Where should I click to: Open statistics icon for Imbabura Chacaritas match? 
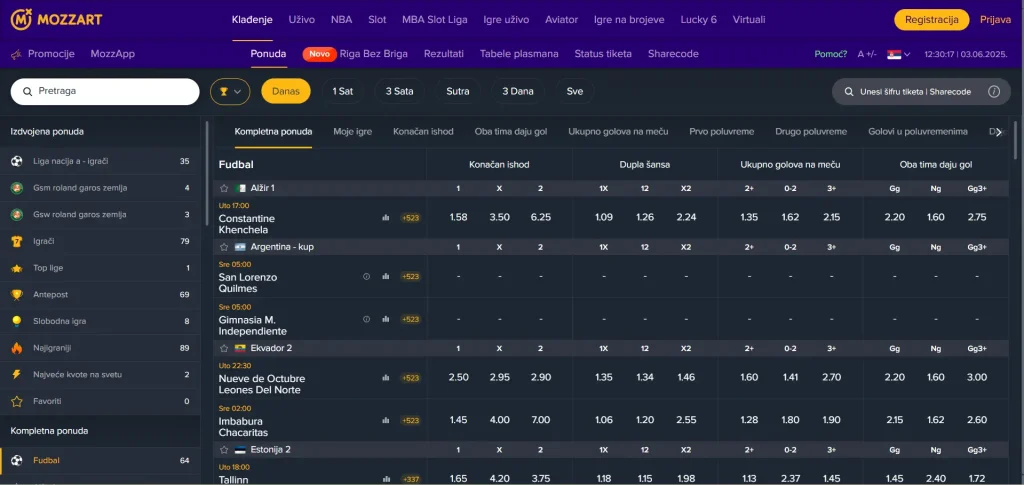pos(385,420)
